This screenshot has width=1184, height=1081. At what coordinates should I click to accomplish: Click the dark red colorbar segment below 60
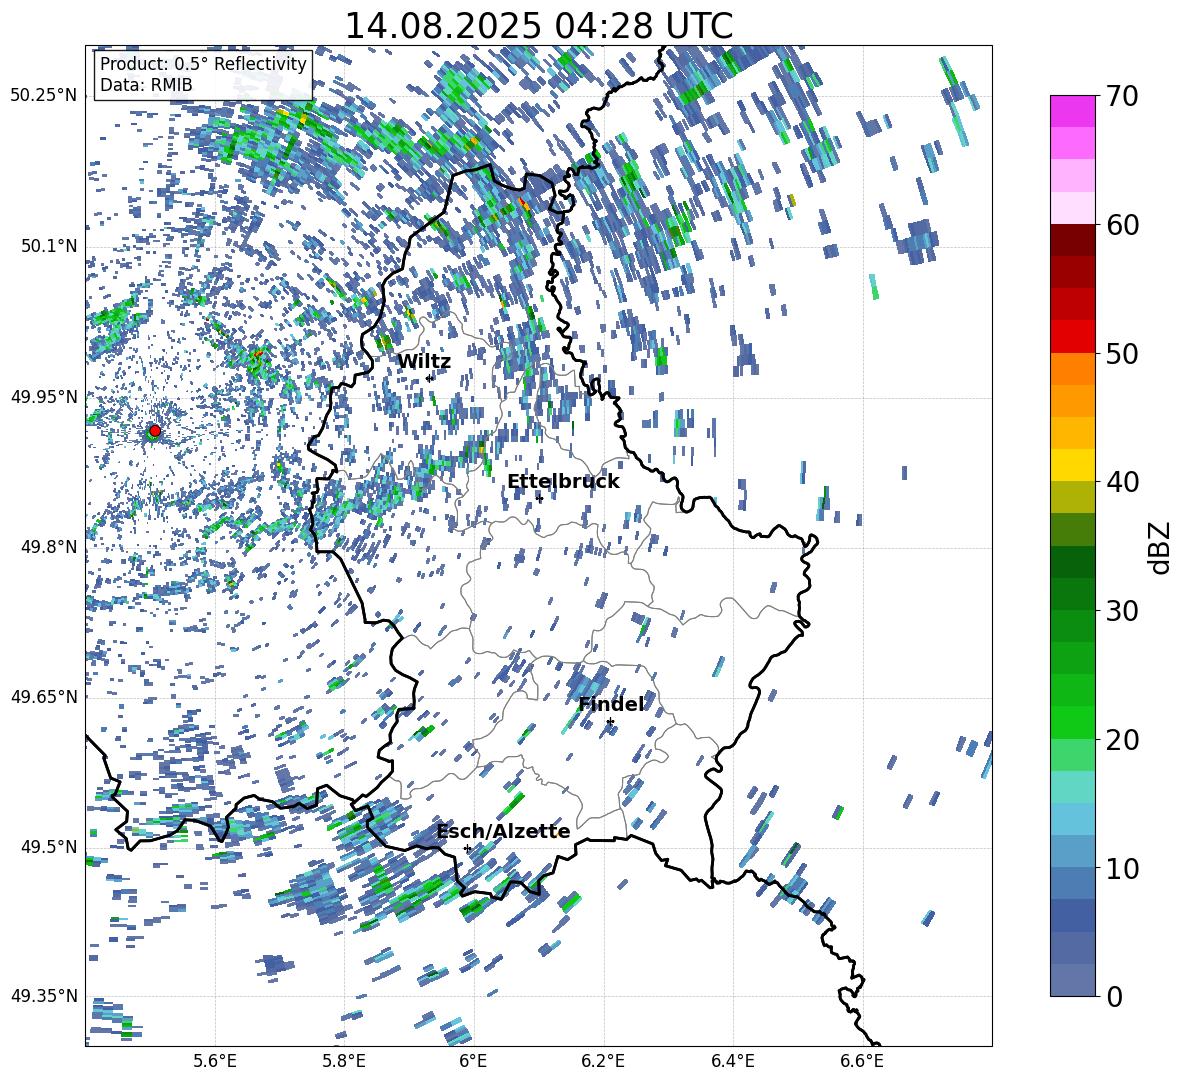point(1072,240)
